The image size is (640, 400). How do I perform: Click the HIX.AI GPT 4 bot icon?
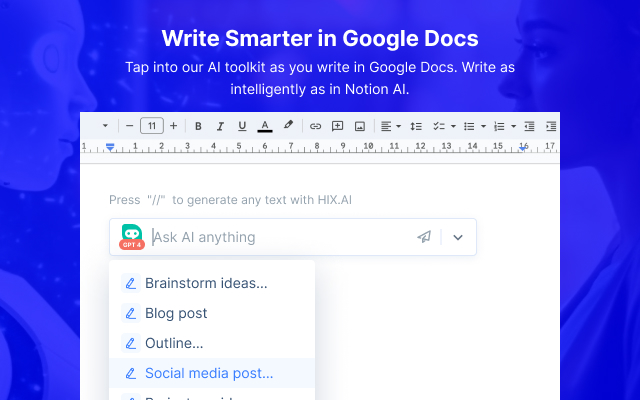tap(132, 237)
